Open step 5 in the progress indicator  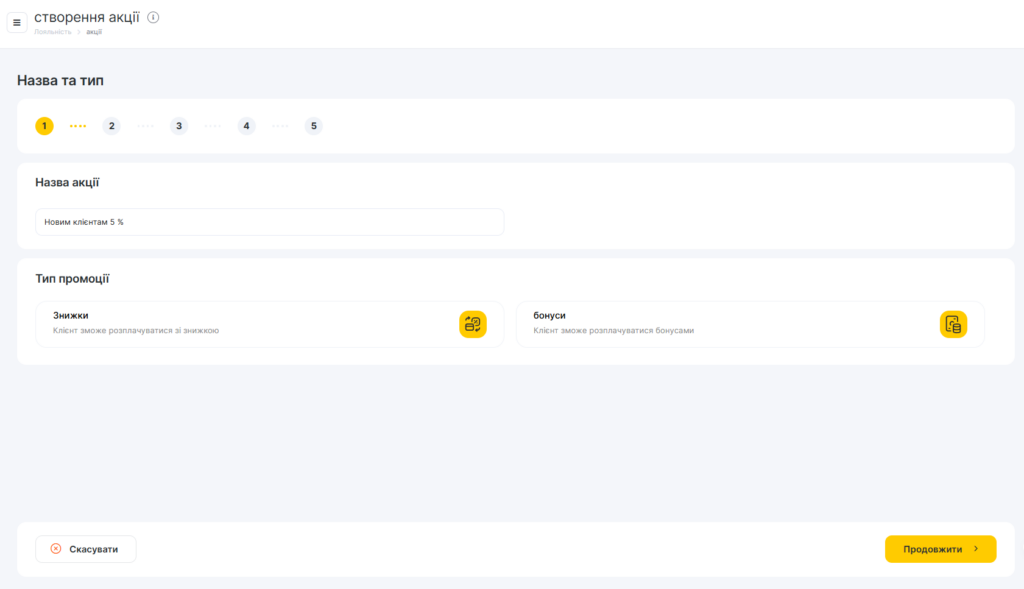[x=314, y=126]
